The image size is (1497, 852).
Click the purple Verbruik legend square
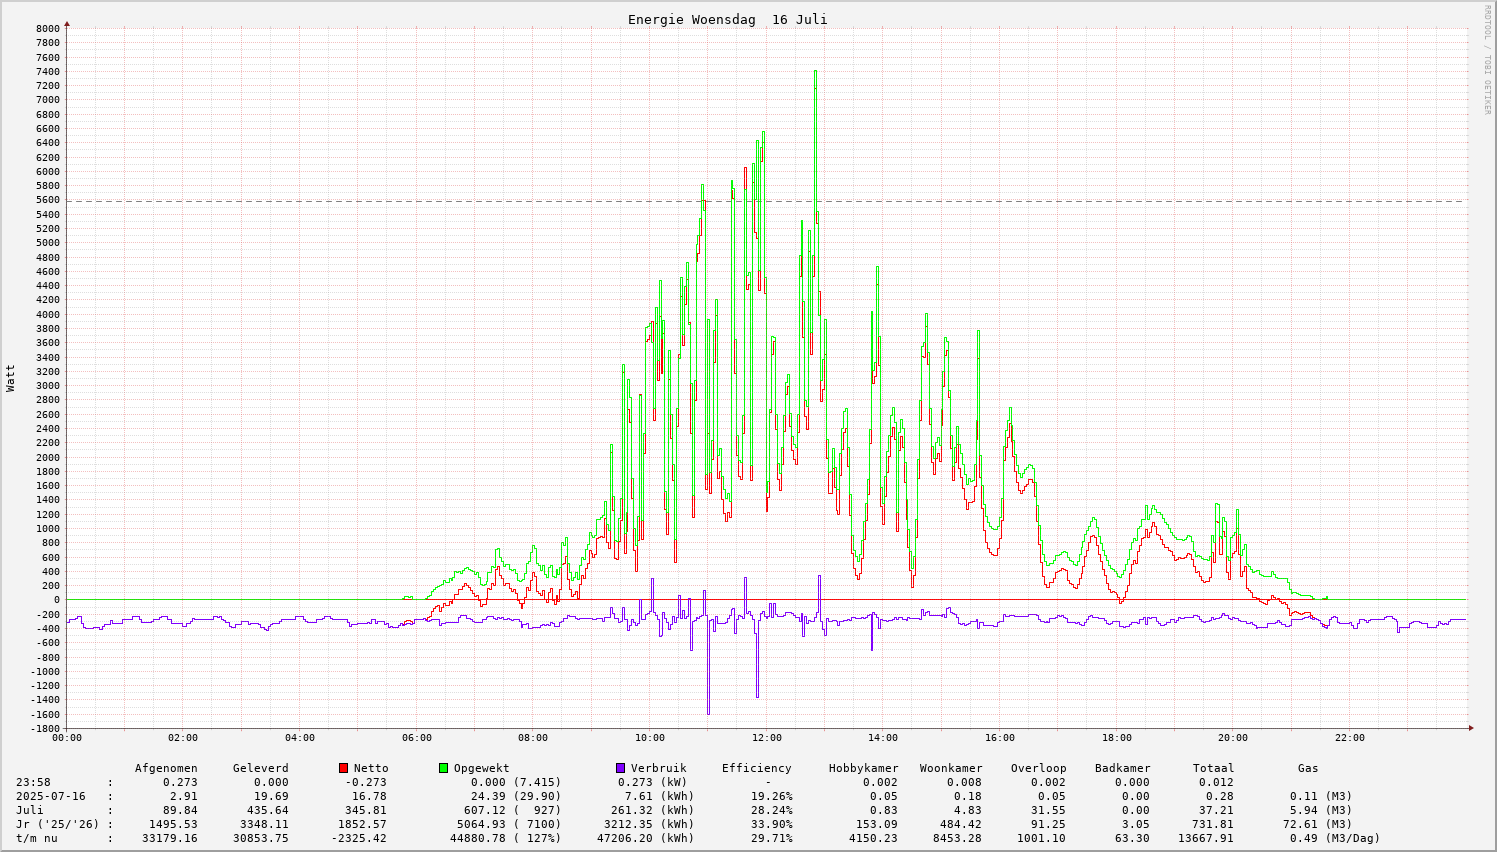click(620, 768)
